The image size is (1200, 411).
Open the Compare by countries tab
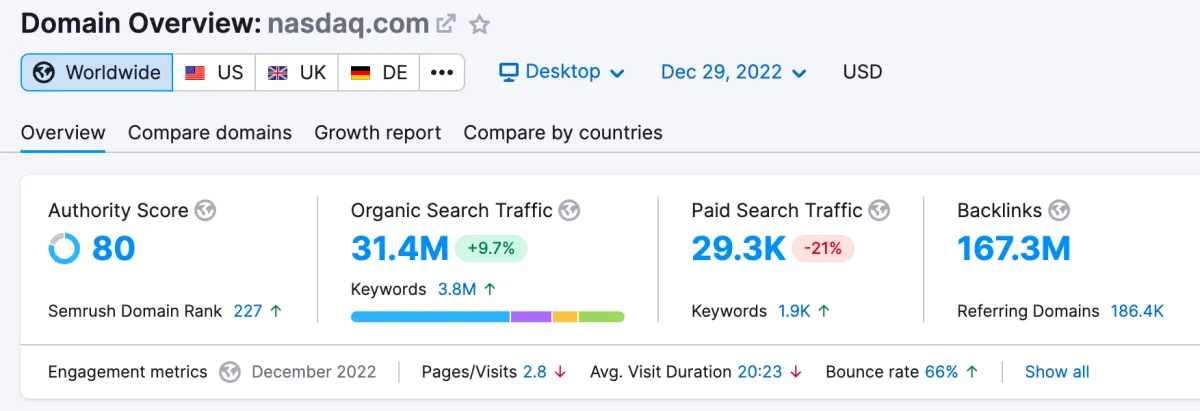click(x=563, y=133)
